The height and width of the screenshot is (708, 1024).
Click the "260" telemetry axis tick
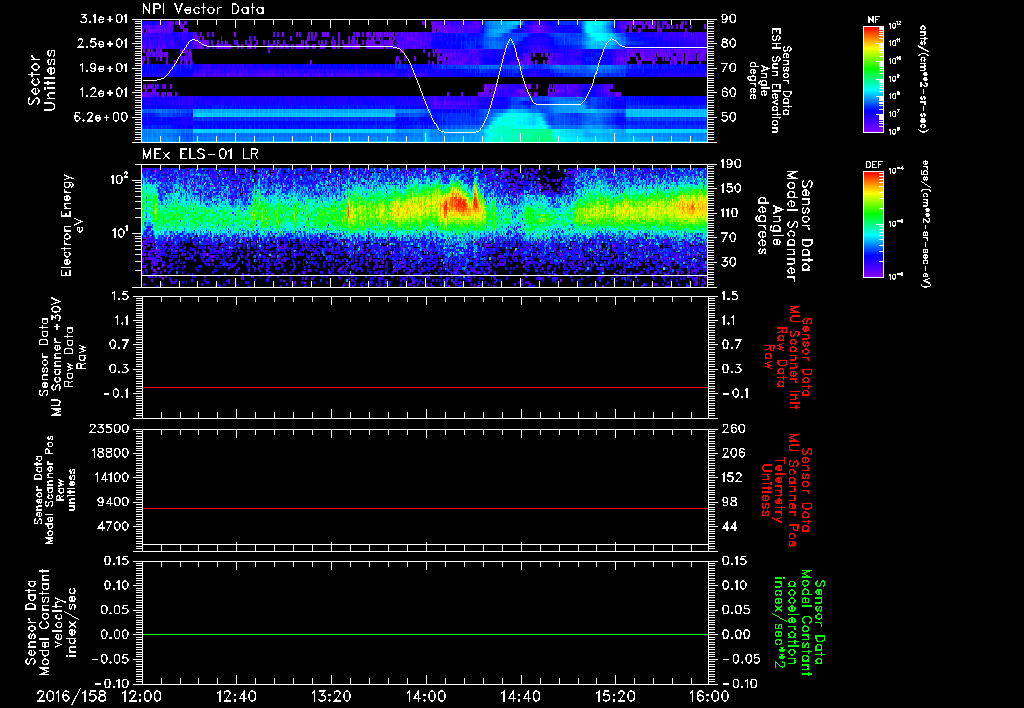tap(732, 429)
